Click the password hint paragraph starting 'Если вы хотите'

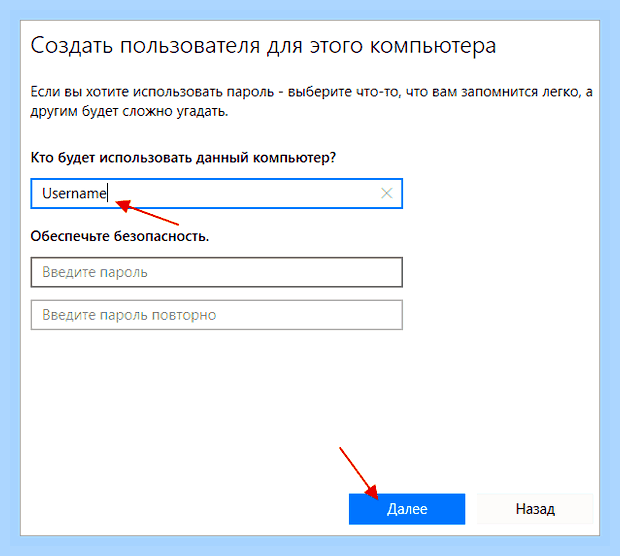[x=311, y=101]
